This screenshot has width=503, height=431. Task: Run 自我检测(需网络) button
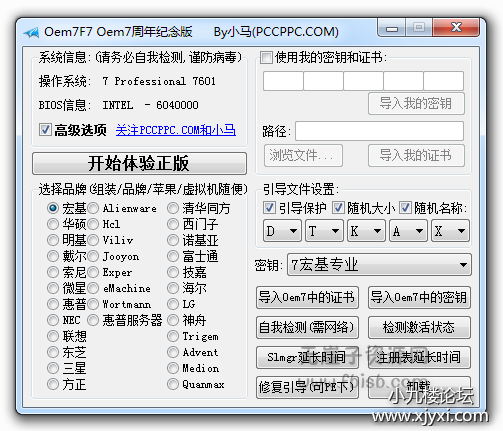tap(307, 327)
